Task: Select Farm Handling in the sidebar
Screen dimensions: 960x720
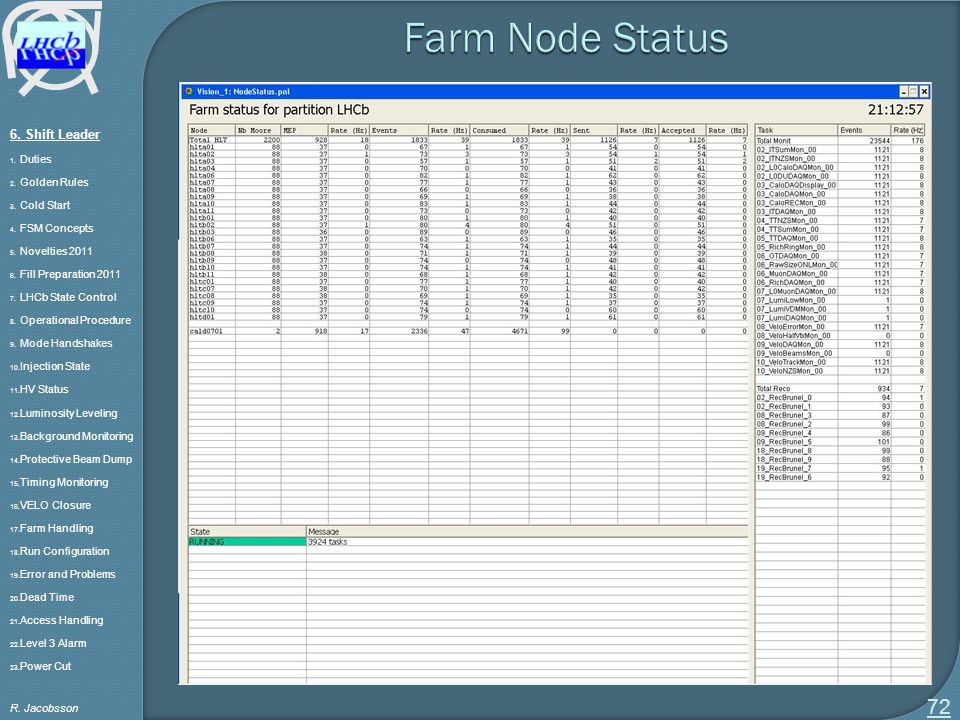Action: [56, 528]
